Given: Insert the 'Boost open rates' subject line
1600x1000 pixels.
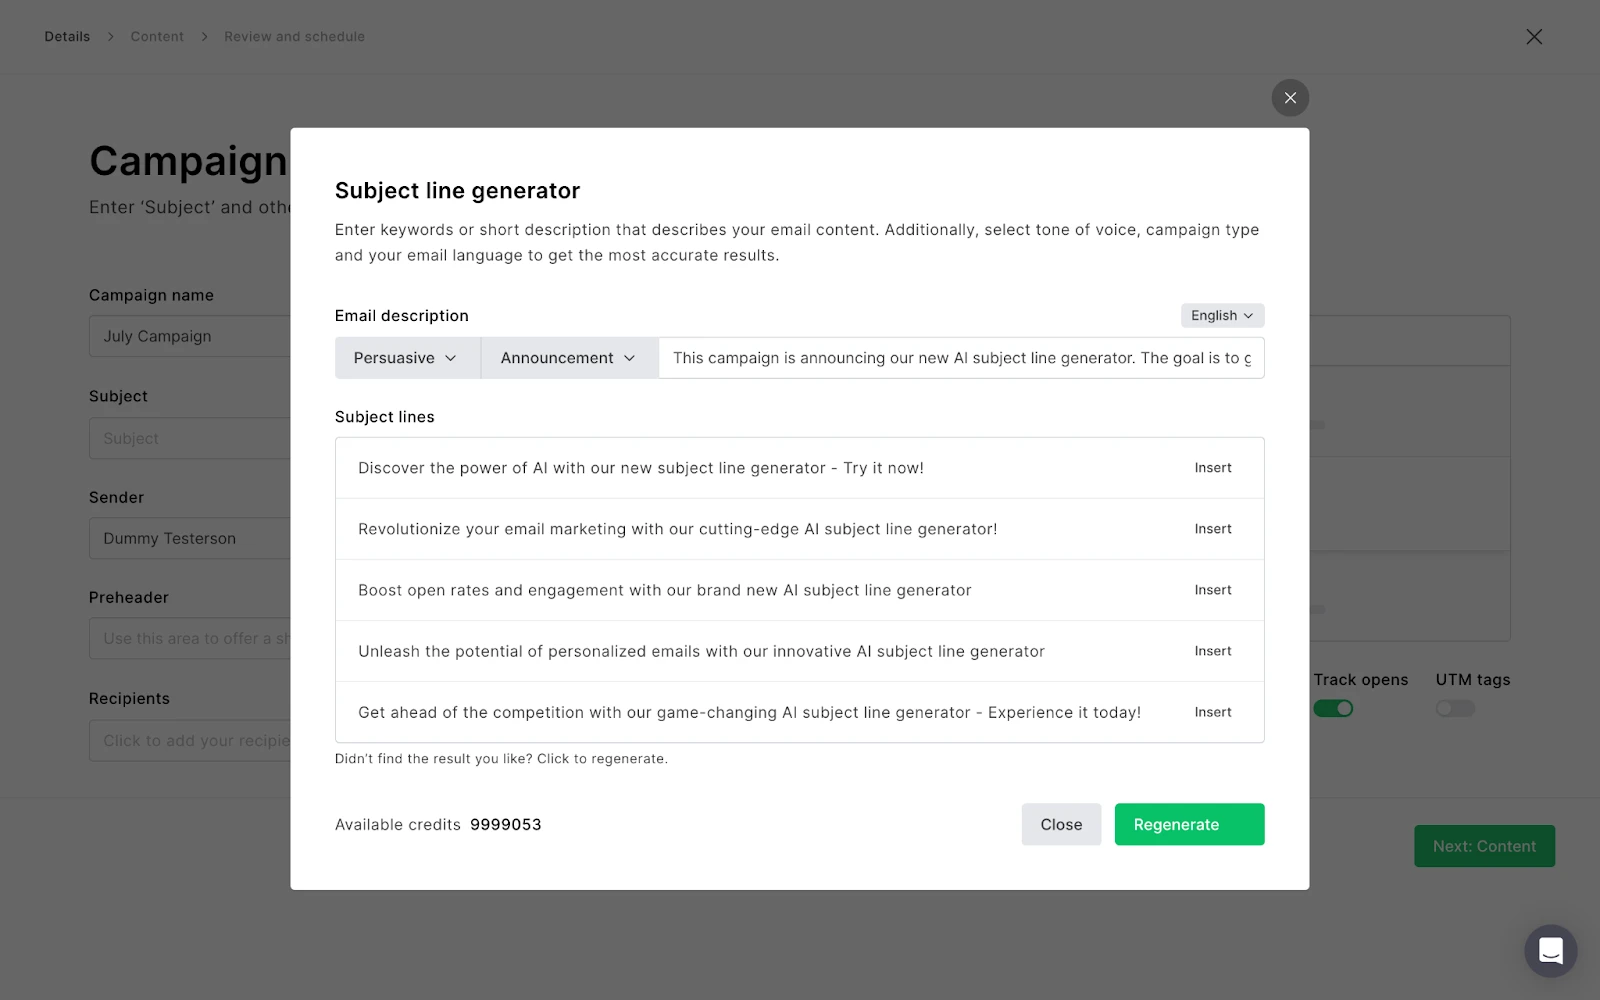Looking at the screenshot, I should (1212, 590).
